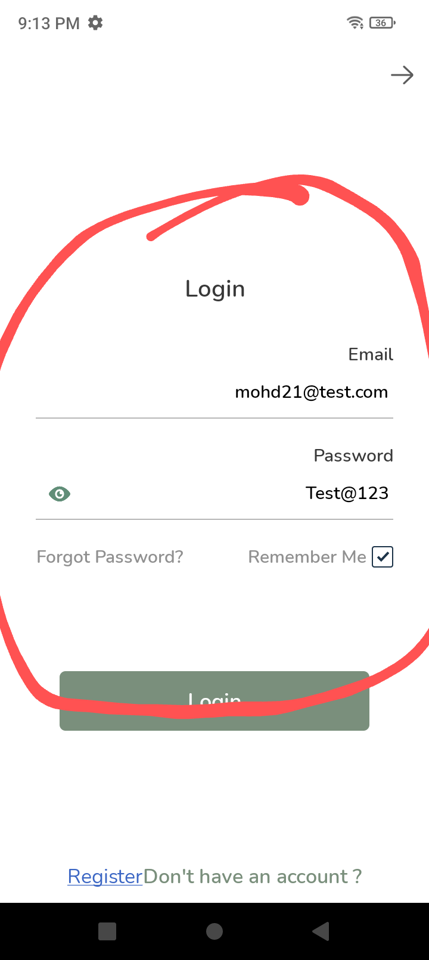Tap the 9:13 PM clock

(x=49, y=23)
